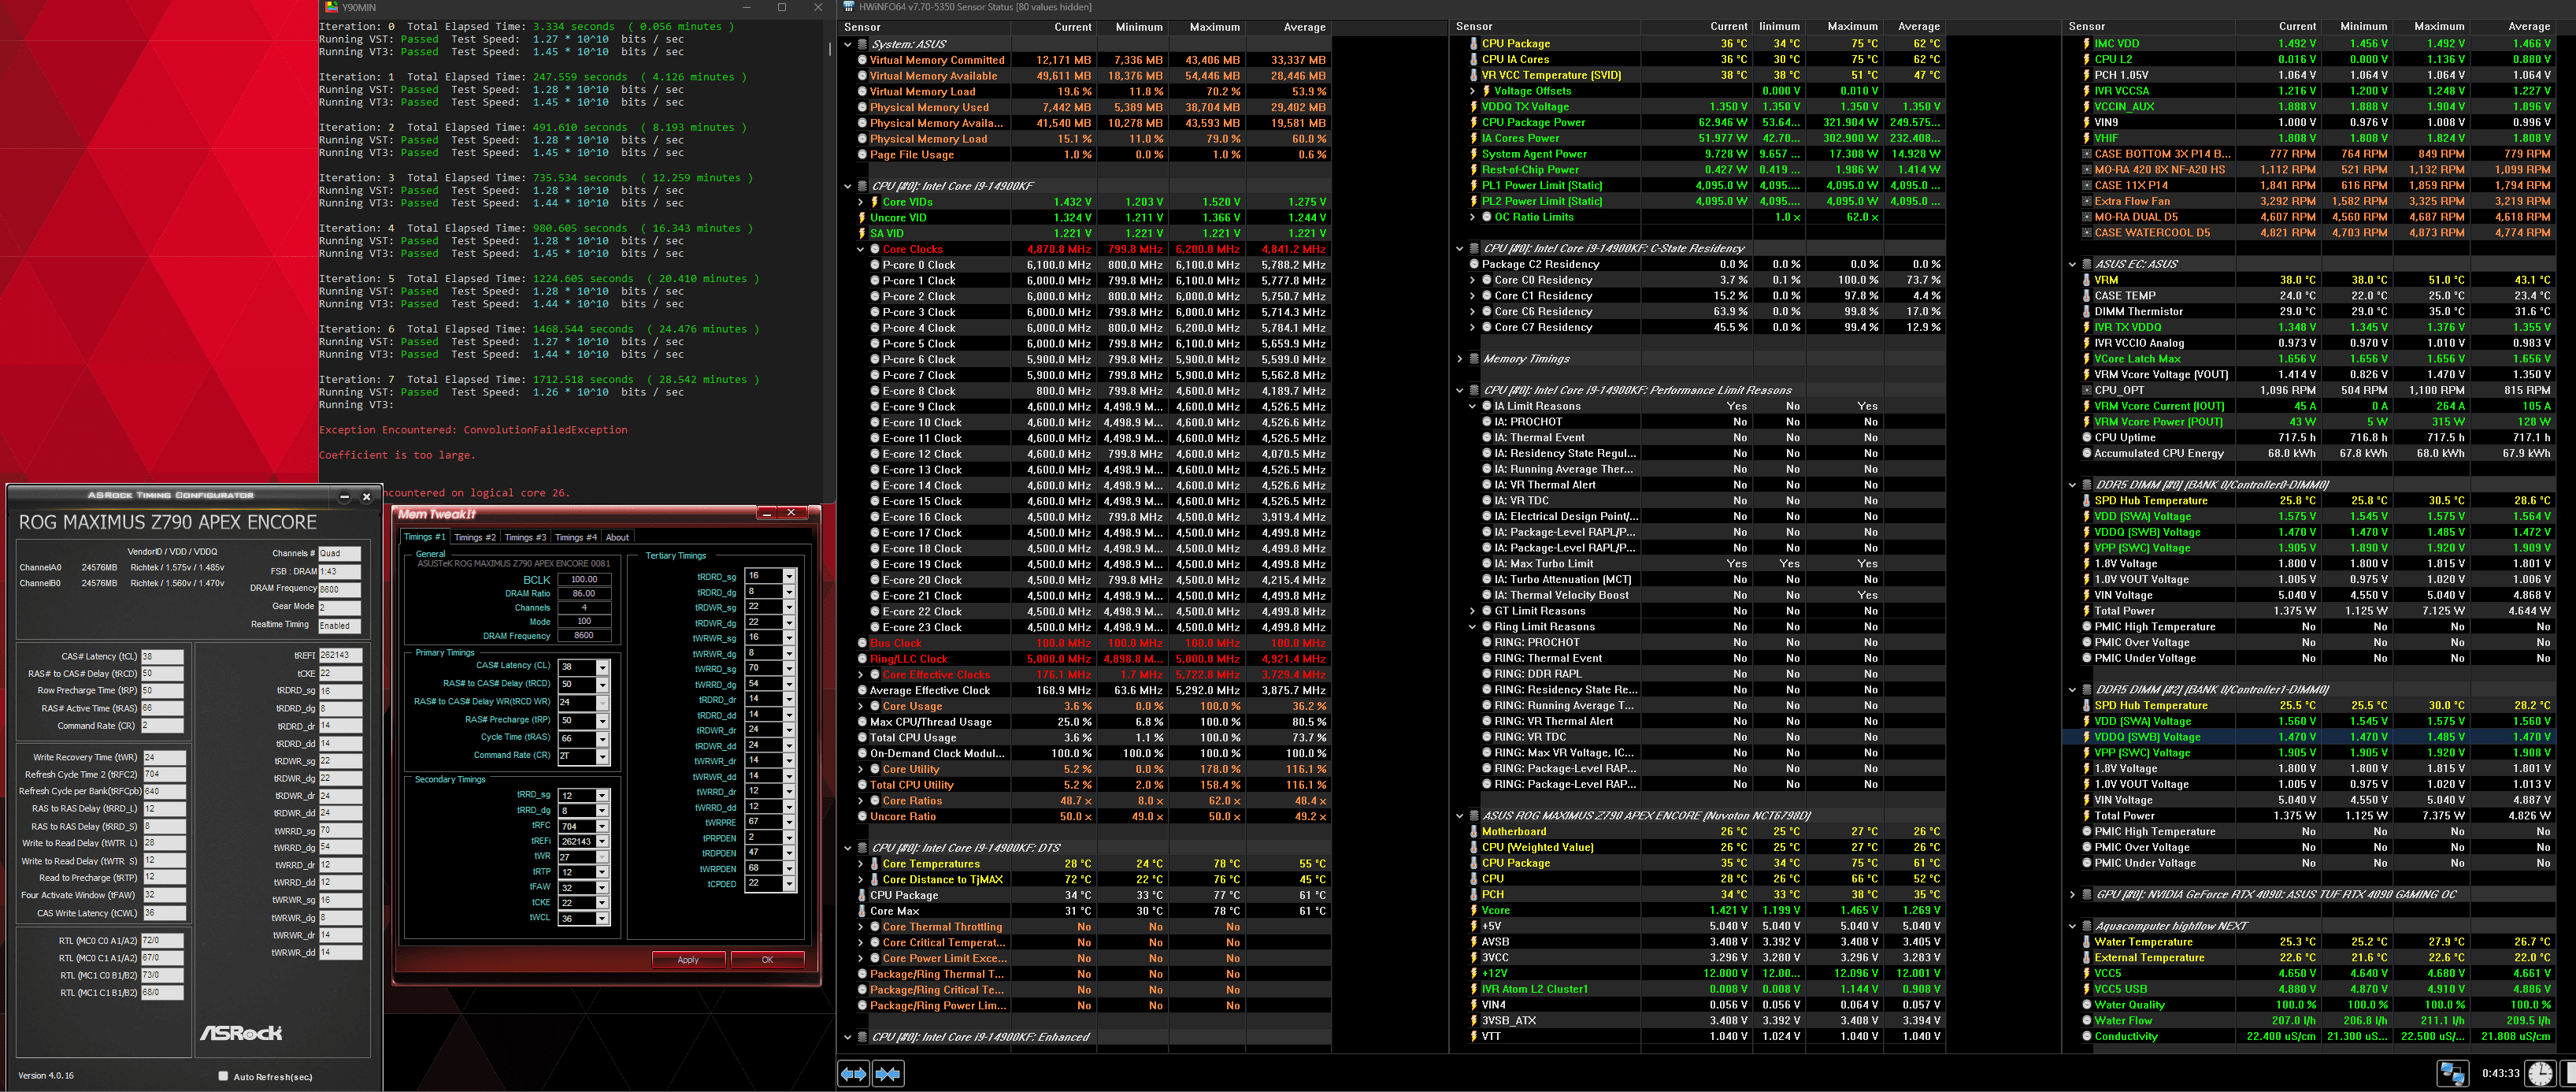Open the About tab in Mem TweakIt

tap(618, 538)
